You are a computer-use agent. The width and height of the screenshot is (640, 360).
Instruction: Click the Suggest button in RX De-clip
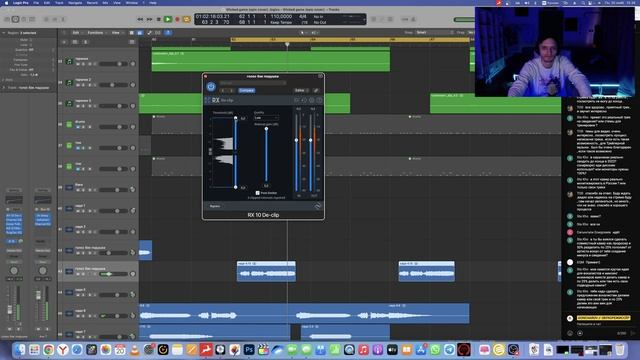(x=215, y=206)
